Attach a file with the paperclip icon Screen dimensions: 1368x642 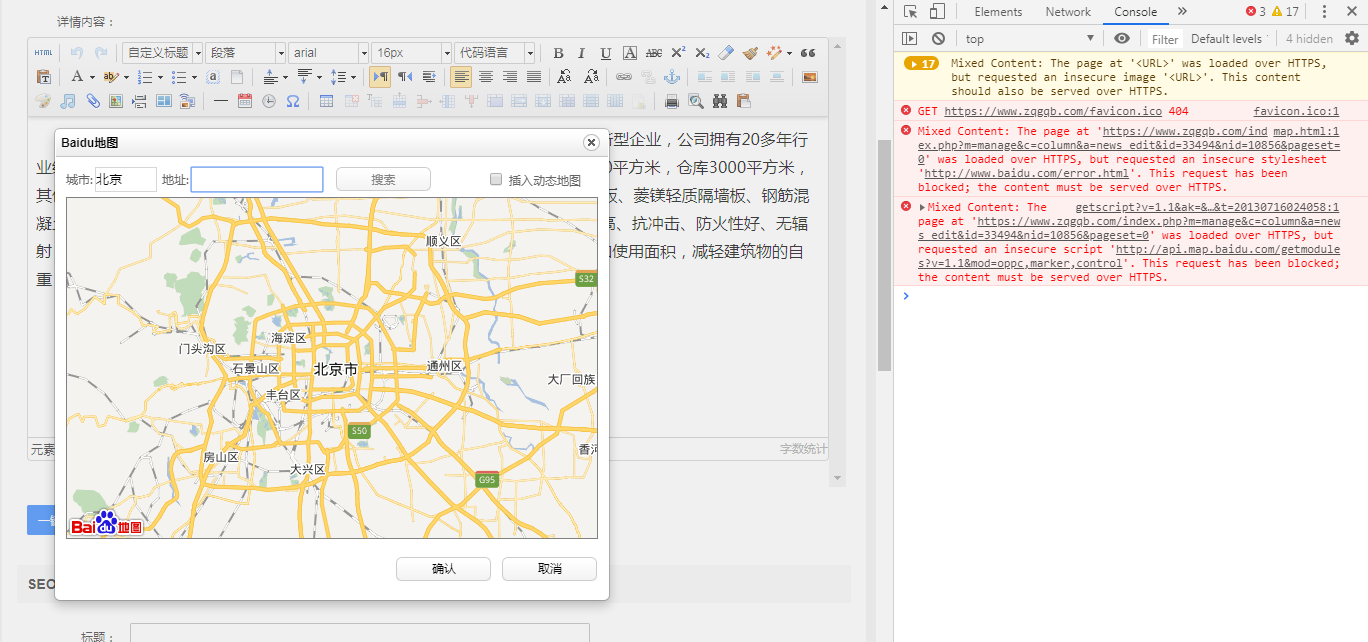point(92,101)
